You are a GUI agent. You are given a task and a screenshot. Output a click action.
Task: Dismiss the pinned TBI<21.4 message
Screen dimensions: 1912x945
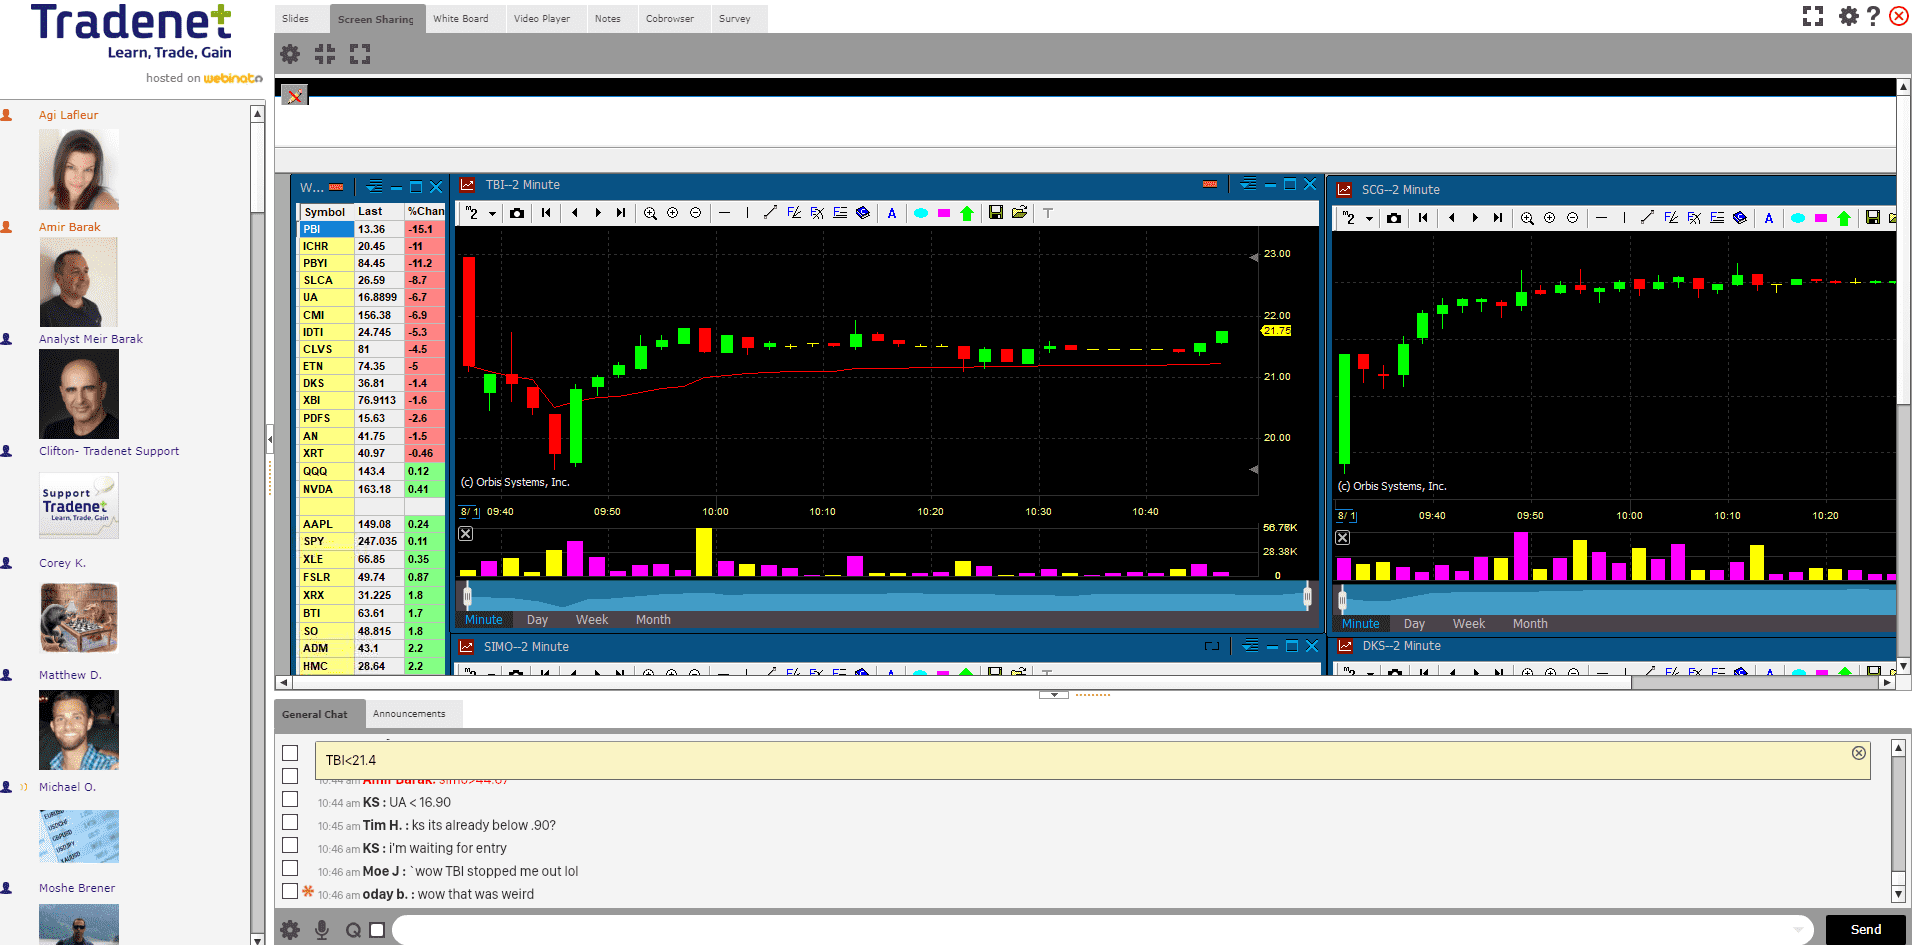[x=1859, y=753]
